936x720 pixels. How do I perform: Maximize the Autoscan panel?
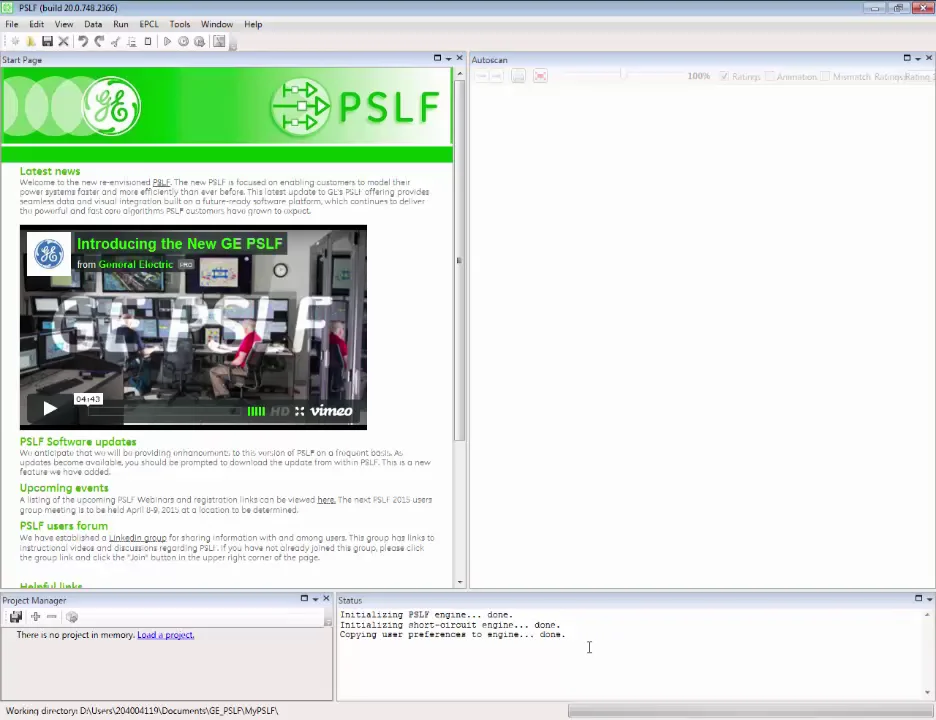tap(907, 58)
